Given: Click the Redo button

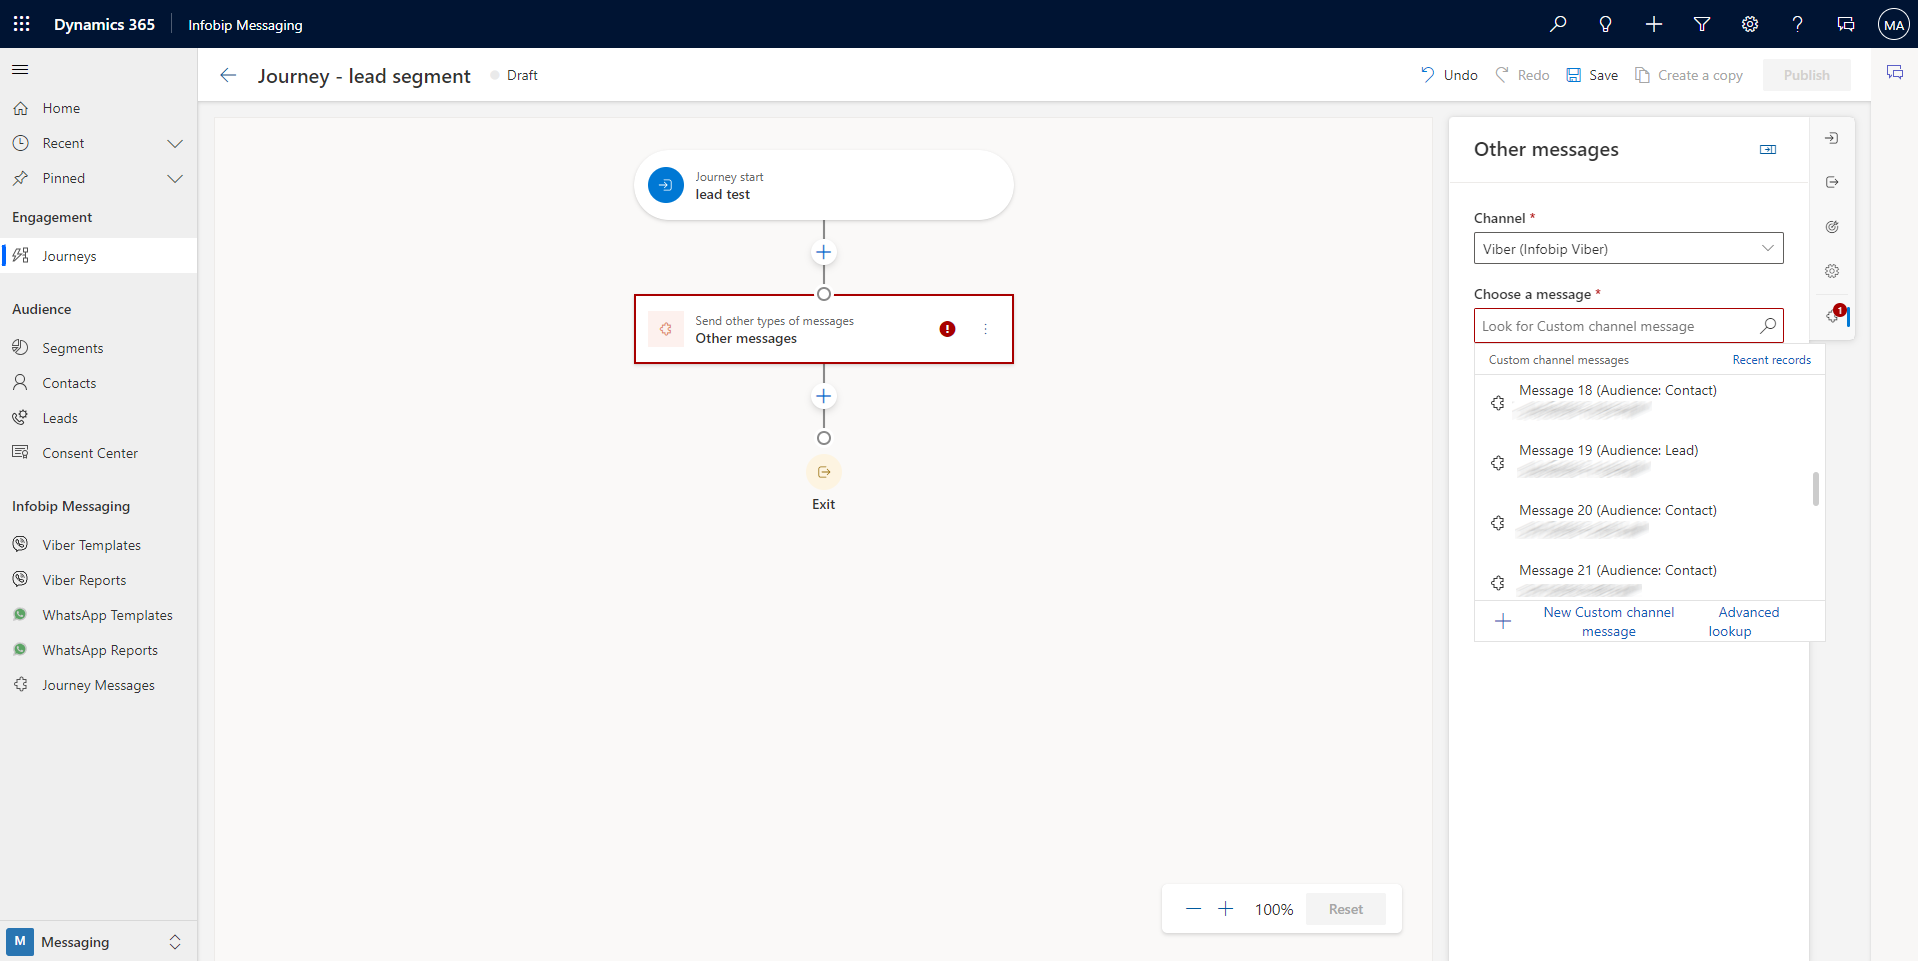Looking at the screenshot, I should [1522, 75].
